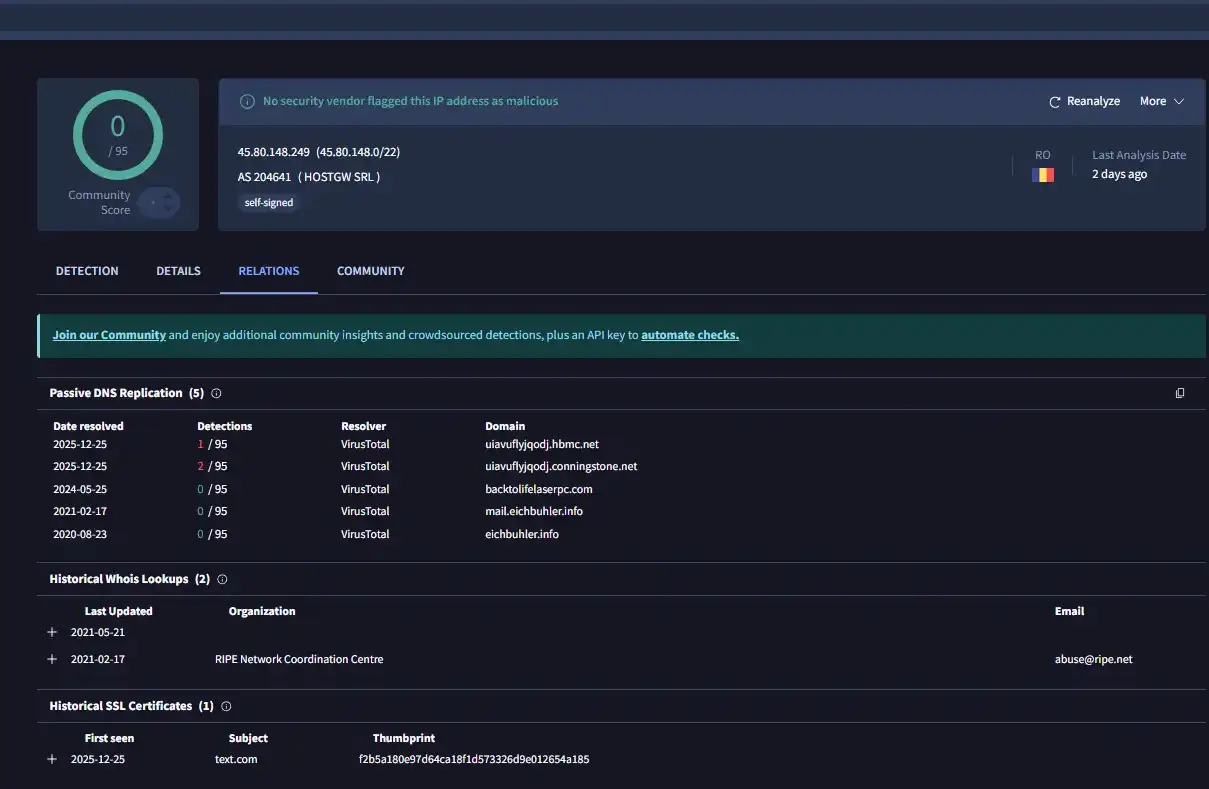The width and height of the screenshot is (1209, 789).
Task: Click the info icon in no-vendor-flagged banner
Action: coord(247,102)
